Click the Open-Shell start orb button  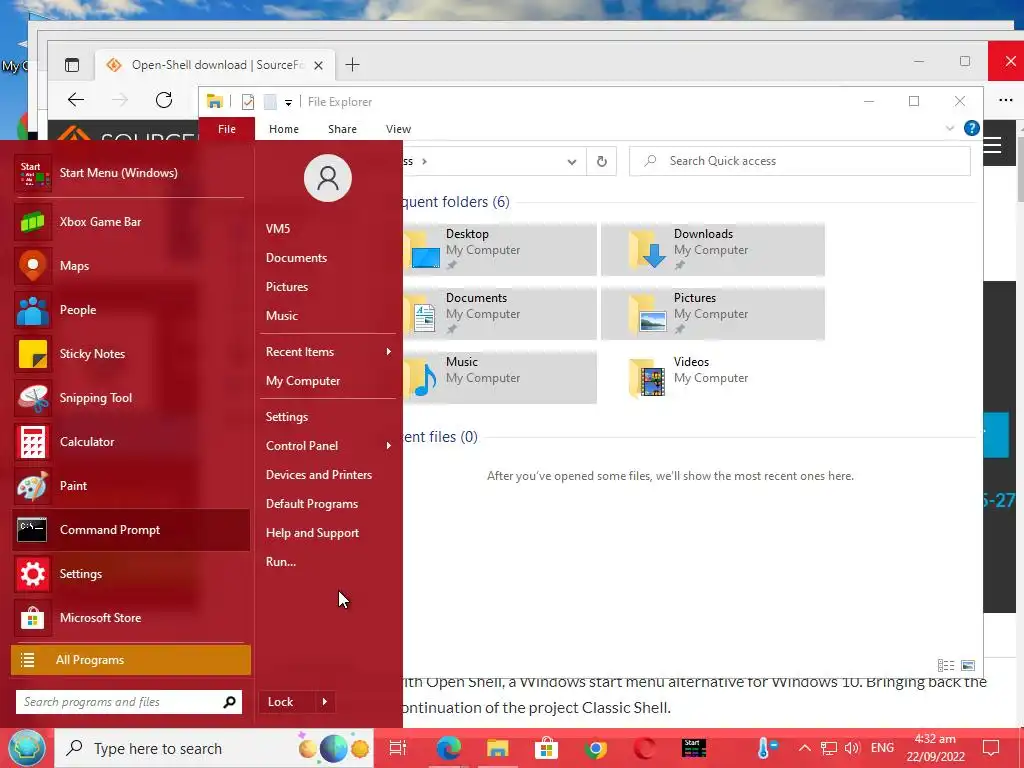pyautogui.click(x=26, y=748)
